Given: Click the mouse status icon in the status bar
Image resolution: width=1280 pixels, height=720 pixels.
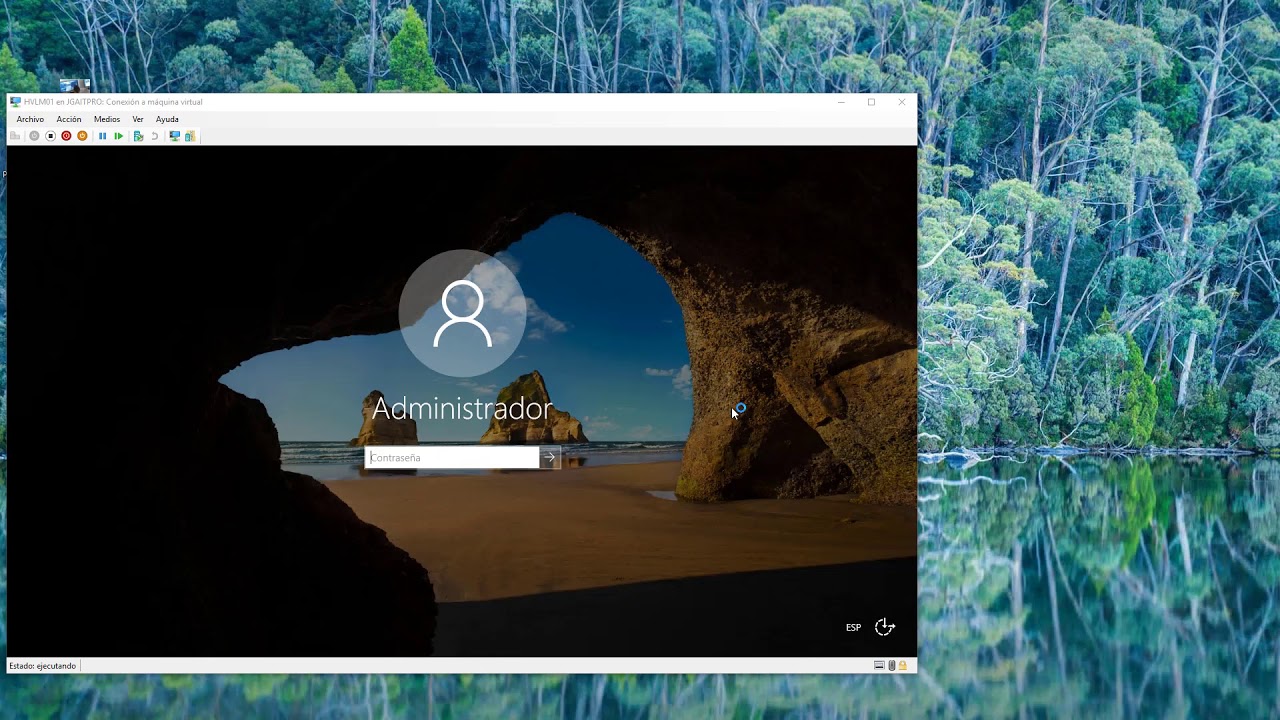Looking at the screenshot, I should [891, 665].
